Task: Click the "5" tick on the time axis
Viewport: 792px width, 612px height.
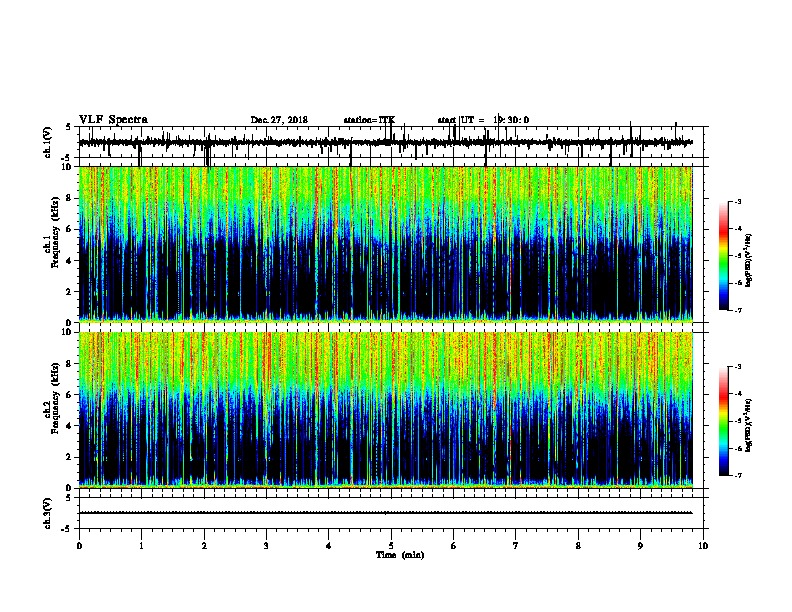Action: pyautogui.click(x=391, y=546)
